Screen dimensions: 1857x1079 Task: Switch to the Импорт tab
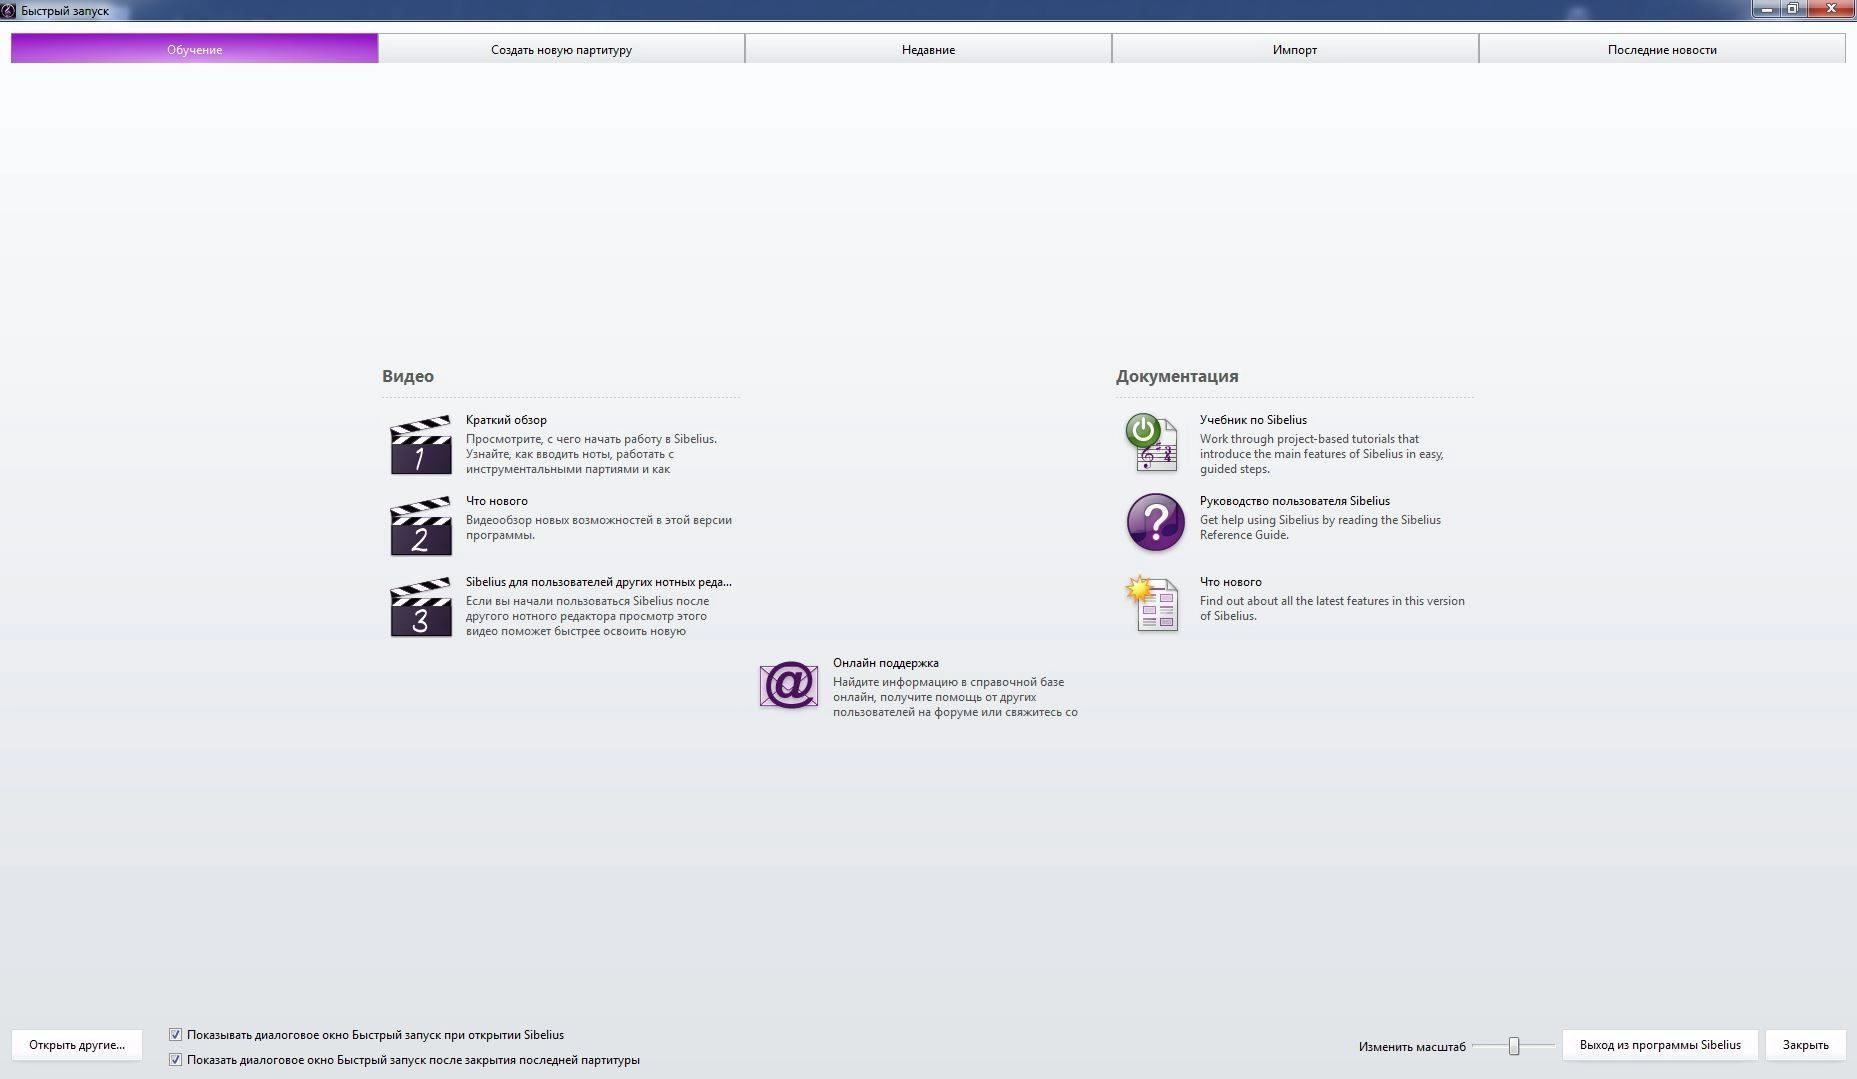tap(1295, 49)
